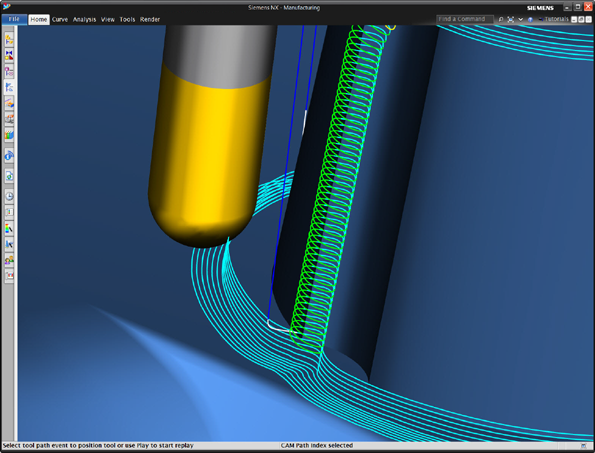Open the Constraint Navigator sidebar icon
The height and width of the screenshot is (453, 595).
pyautogui.click(x=9, y=55)
